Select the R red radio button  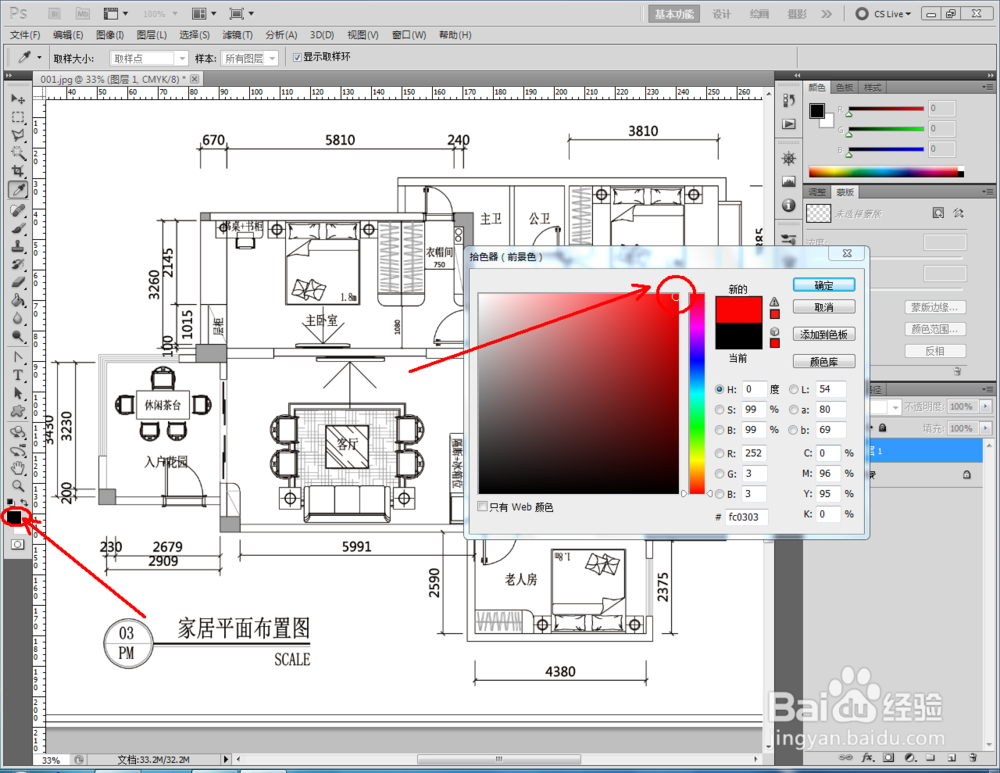tap(719, 453)
